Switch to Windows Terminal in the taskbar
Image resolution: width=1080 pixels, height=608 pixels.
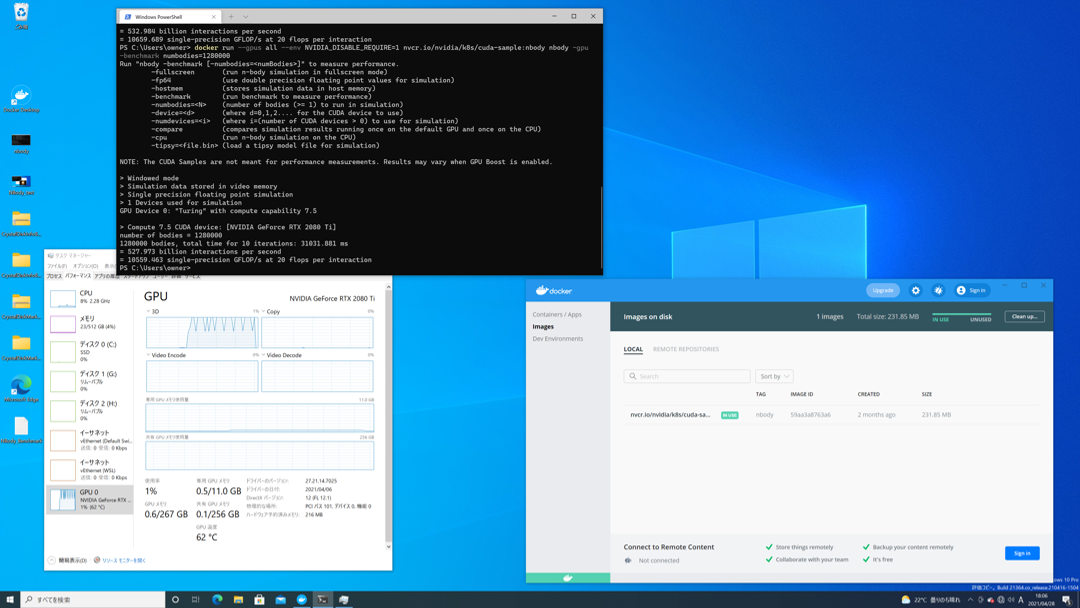(x=322, y=599)
